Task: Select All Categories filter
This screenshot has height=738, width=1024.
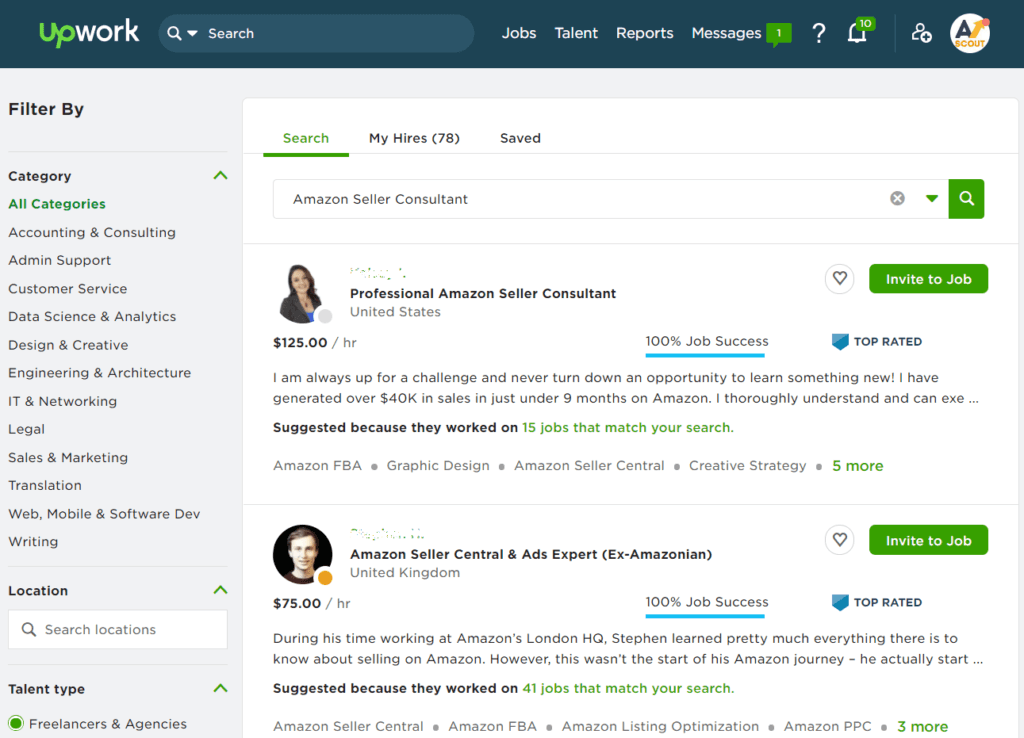Action: 57,204
